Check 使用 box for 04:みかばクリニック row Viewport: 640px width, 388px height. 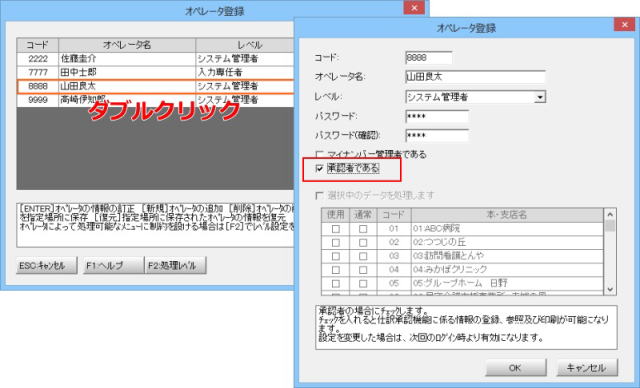[x=336, y=270]
